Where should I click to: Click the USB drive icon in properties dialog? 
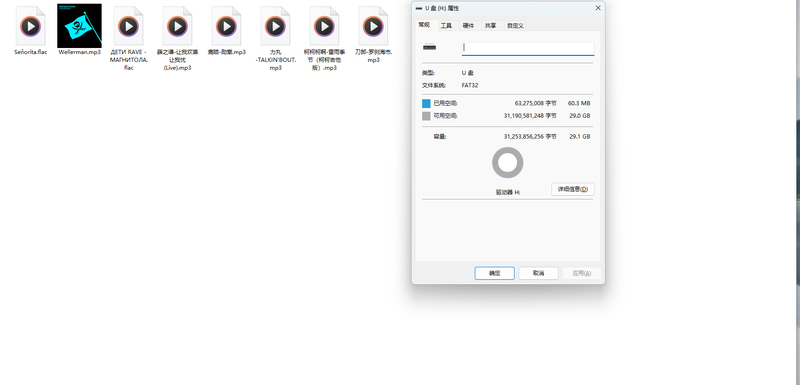point(430,47)
